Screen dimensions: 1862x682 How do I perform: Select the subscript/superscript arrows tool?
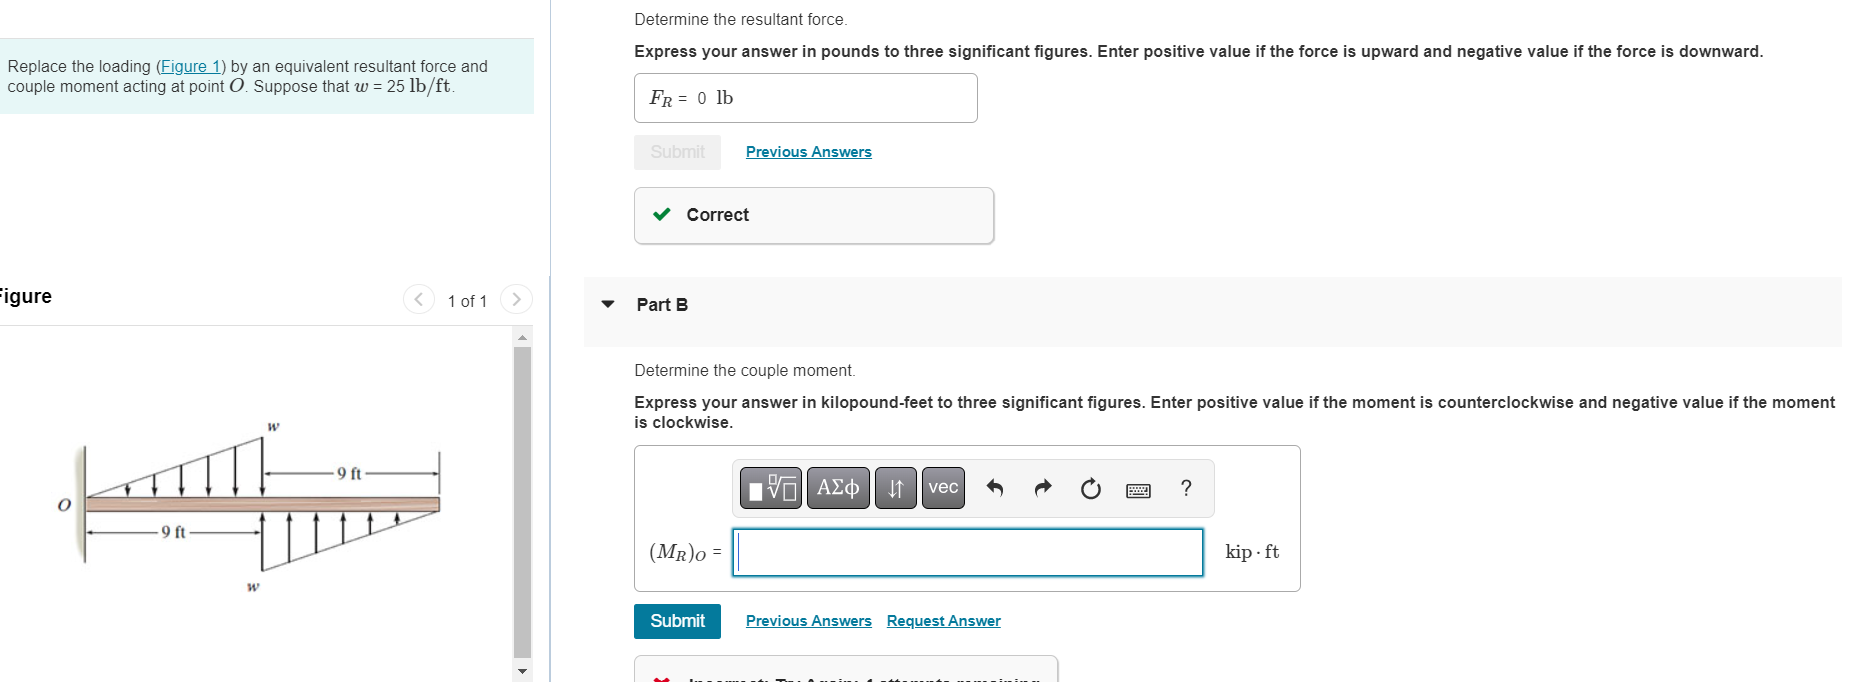(896, 488)
